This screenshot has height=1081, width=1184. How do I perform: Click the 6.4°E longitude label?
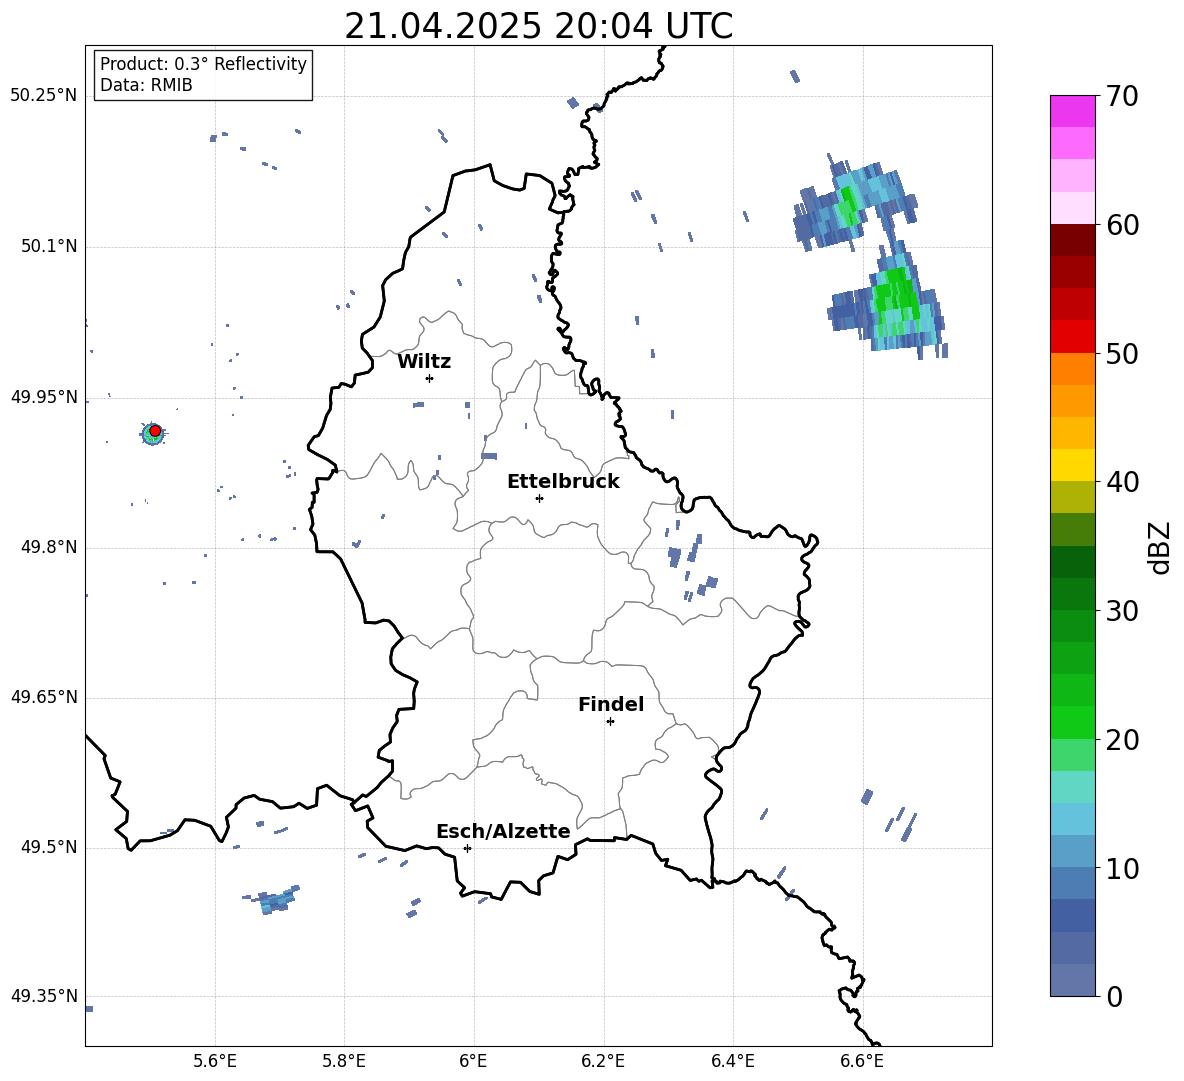point(732,1062)
